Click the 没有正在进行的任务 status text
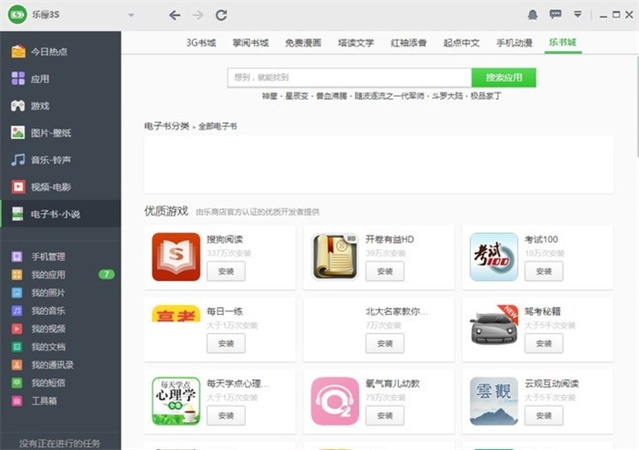Viewport: 639px width, 450px height. pos(59,443)
